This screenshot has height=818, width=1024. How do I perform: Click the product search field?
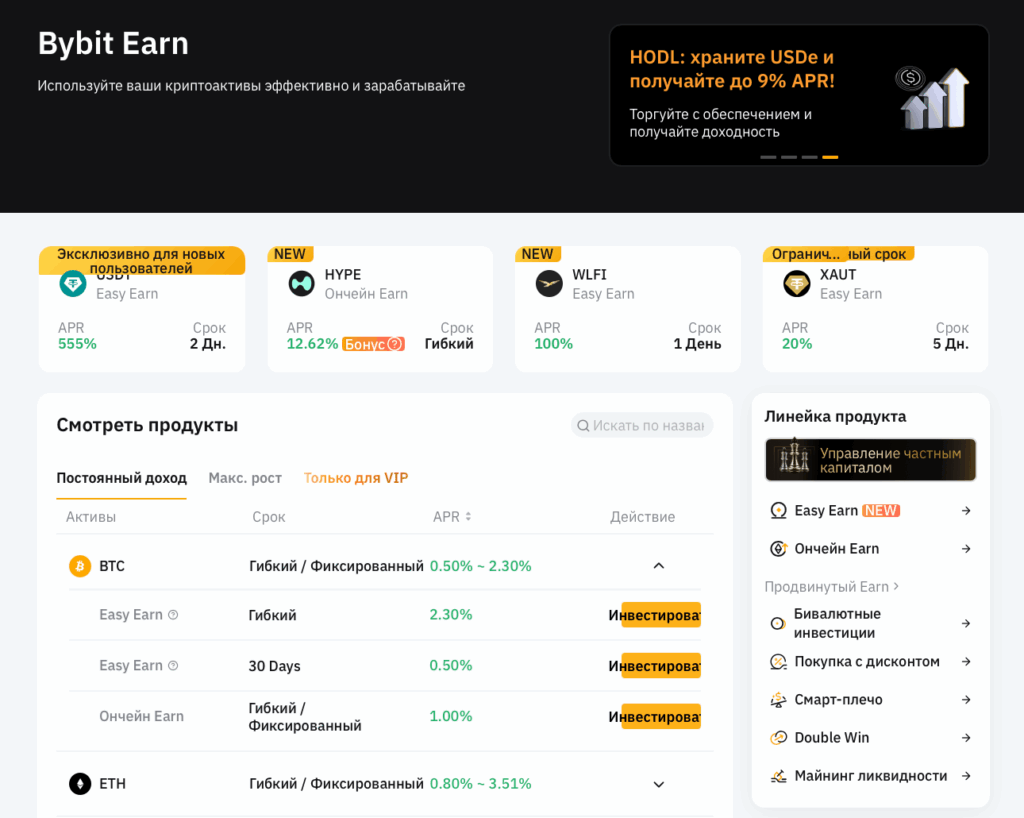pos(646,426)
